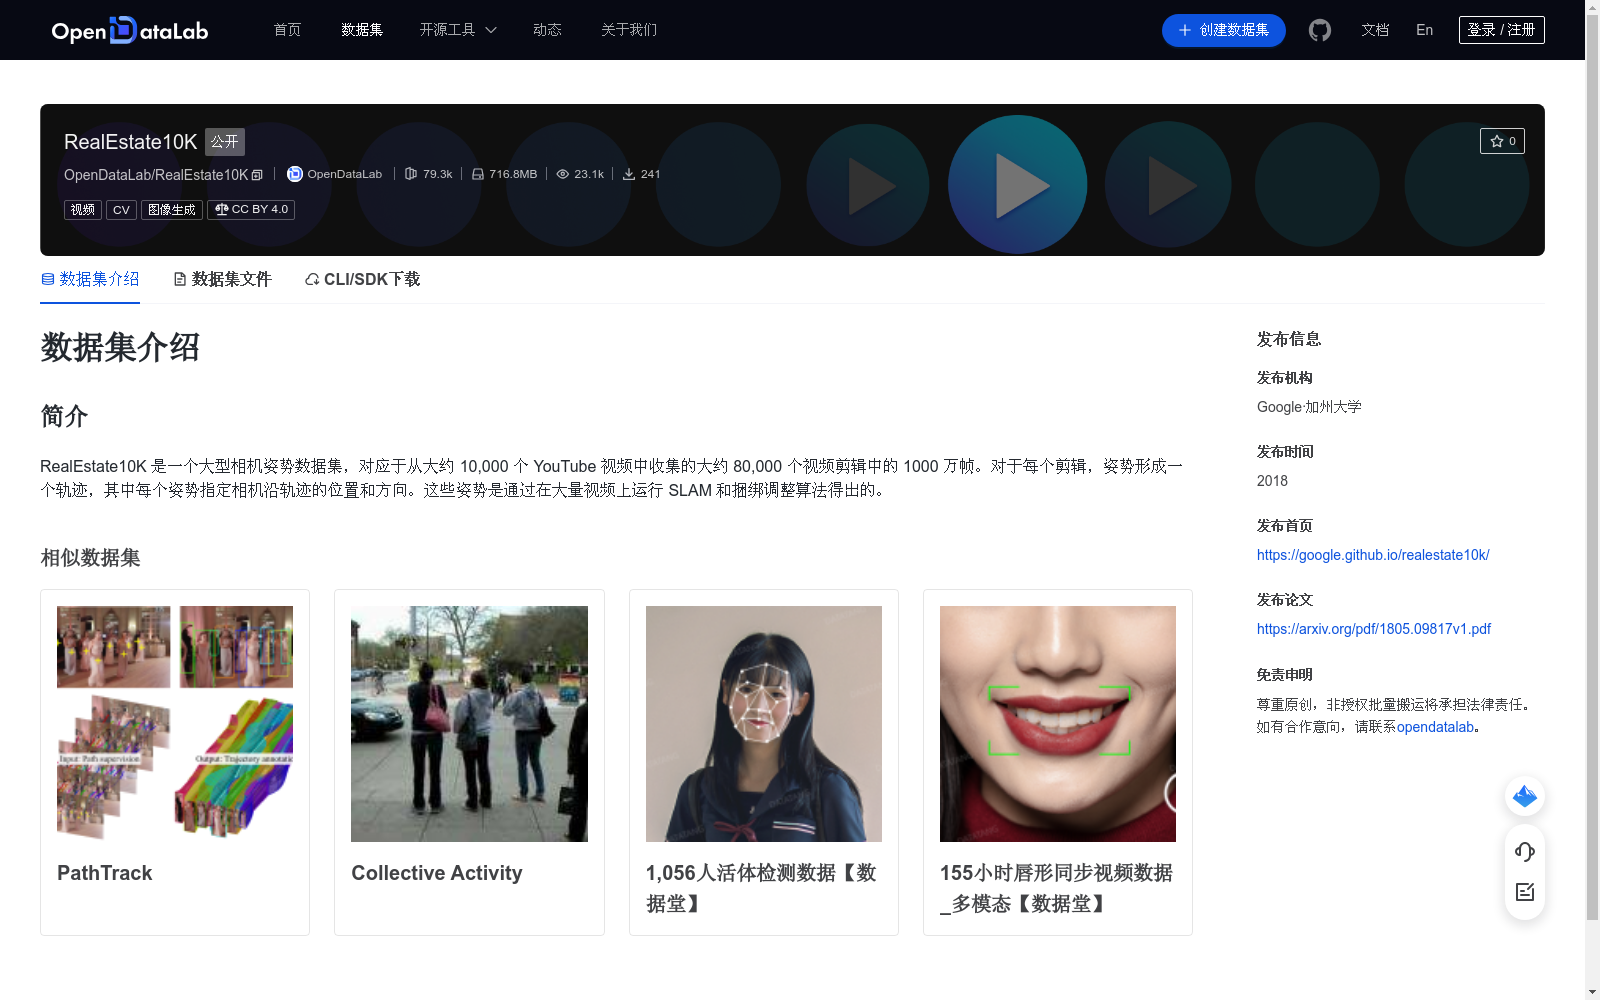Star the RealEstate10K dataset
Viewport: 1600px width, 1000px height.
(1502, 141)
